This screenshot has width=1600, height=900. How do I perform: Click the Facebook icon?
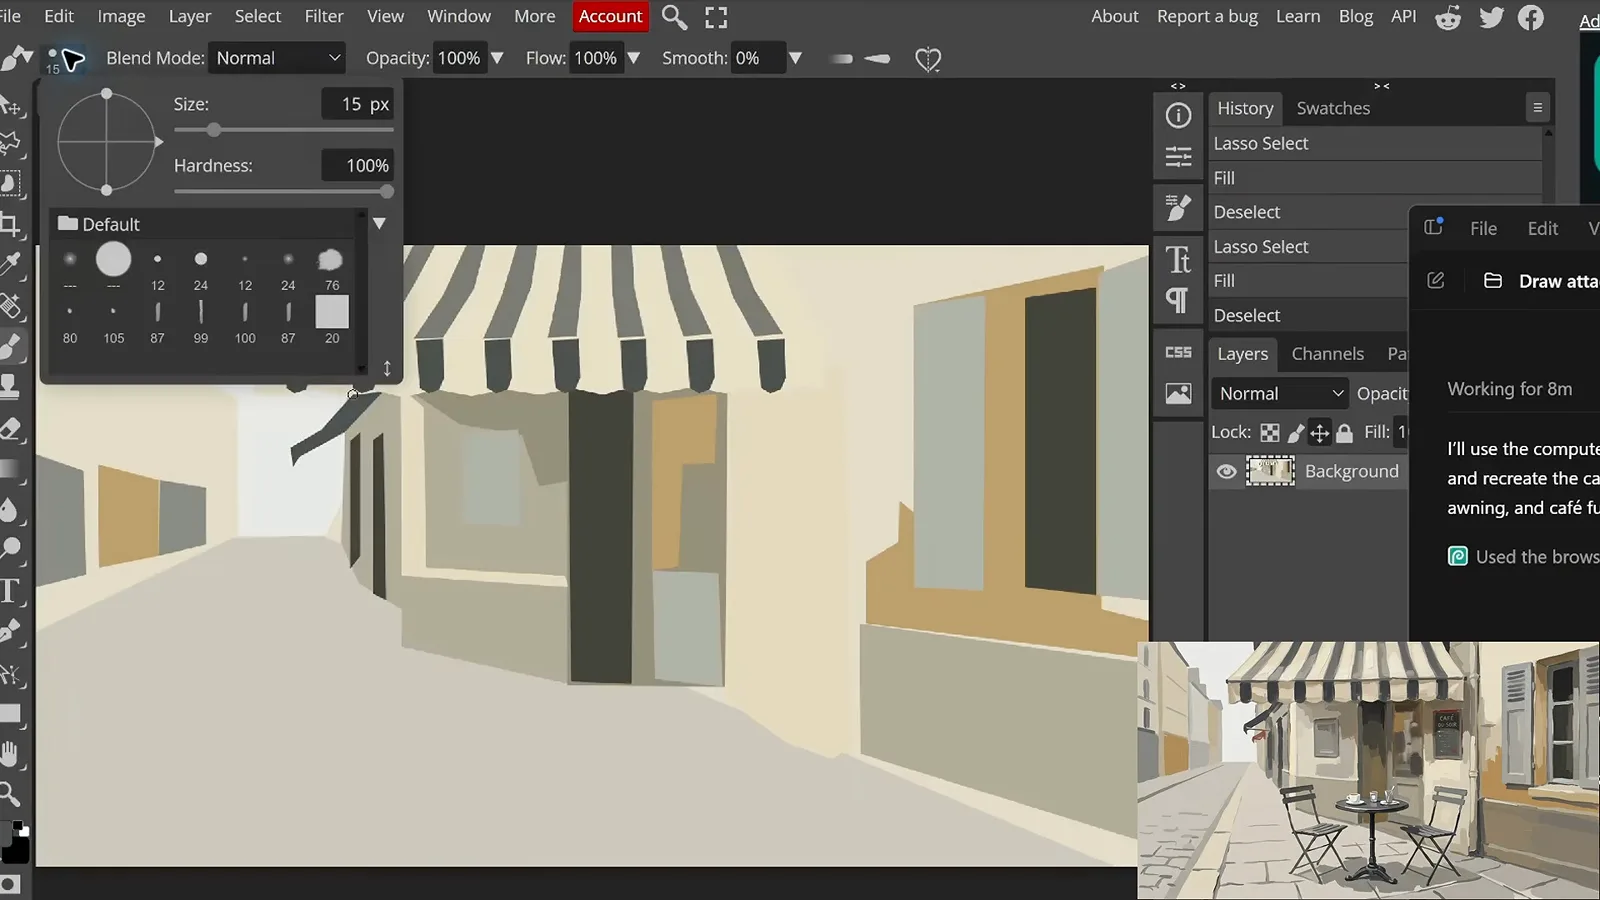pyautogui.click(x=1531, y=17)
